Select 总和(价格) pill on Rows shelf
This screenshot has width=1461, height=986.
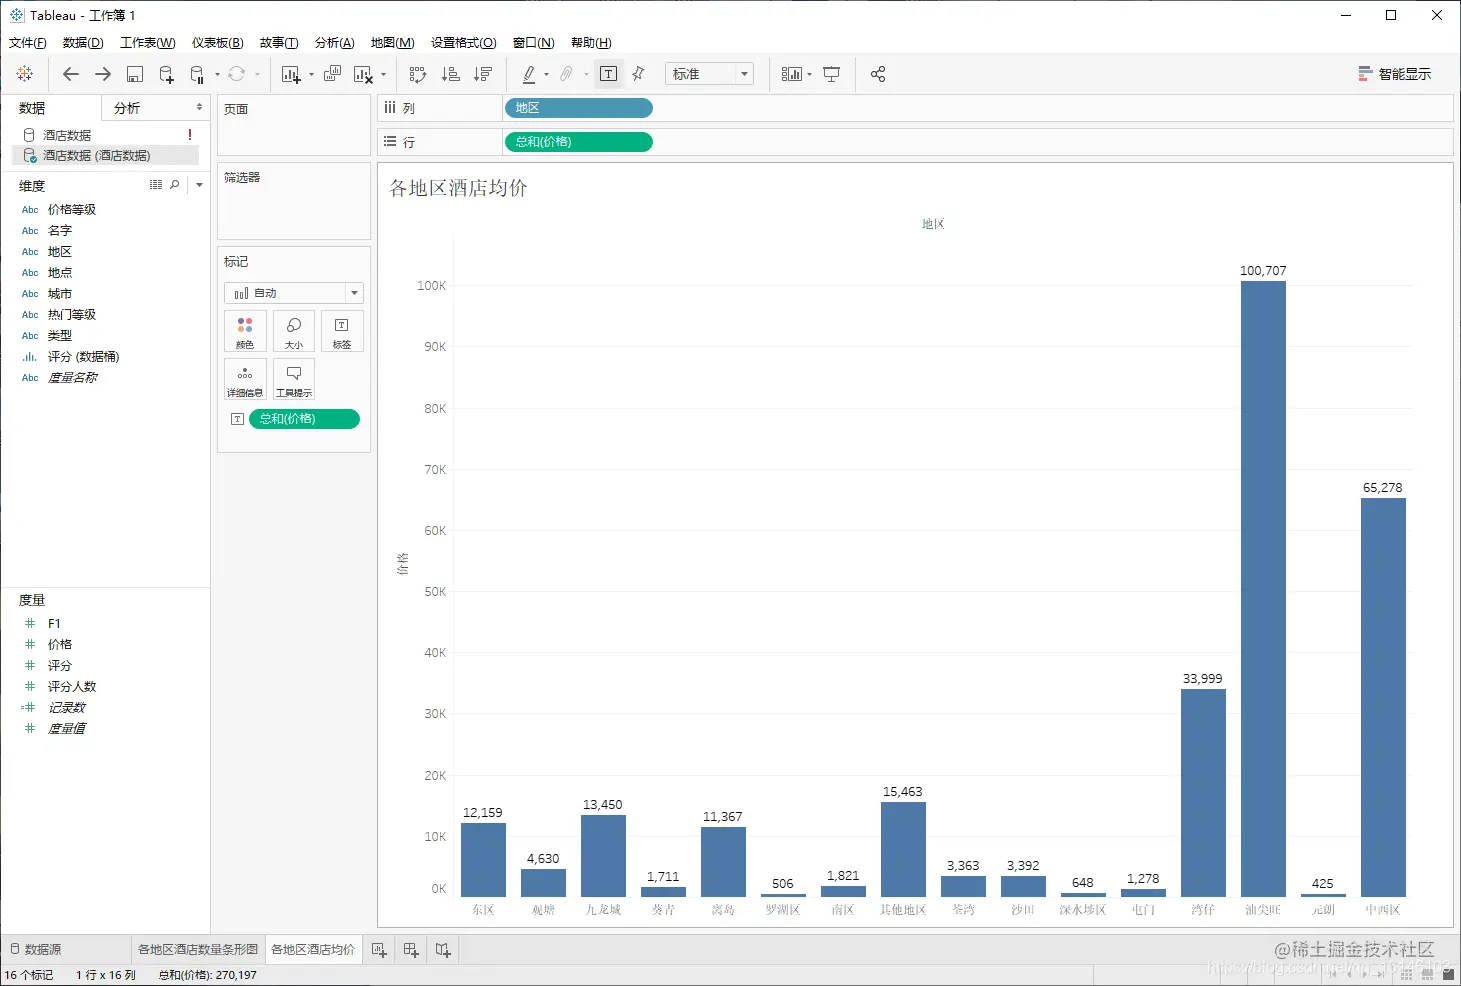tap(578, 142)
